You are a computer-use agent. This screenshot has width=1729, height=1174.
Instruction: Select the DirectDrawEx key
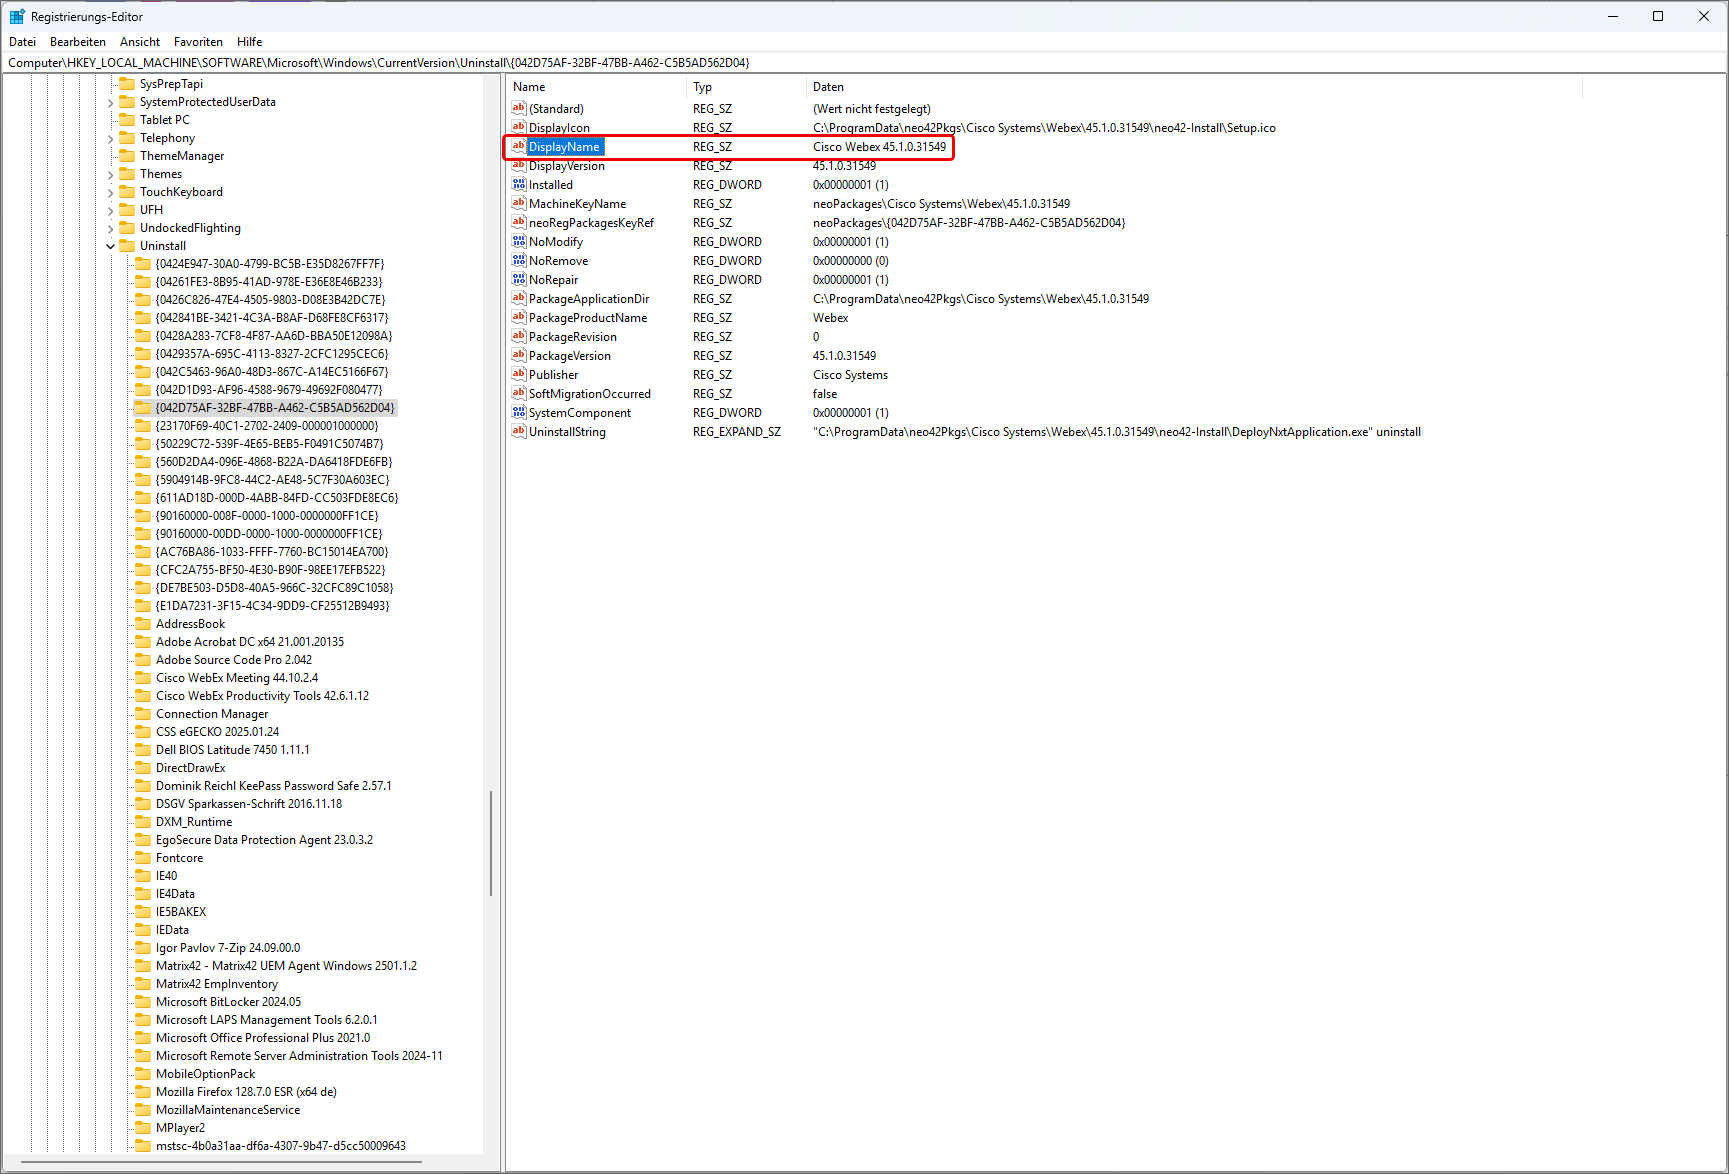pyautogui.click(x=191, y=768)
